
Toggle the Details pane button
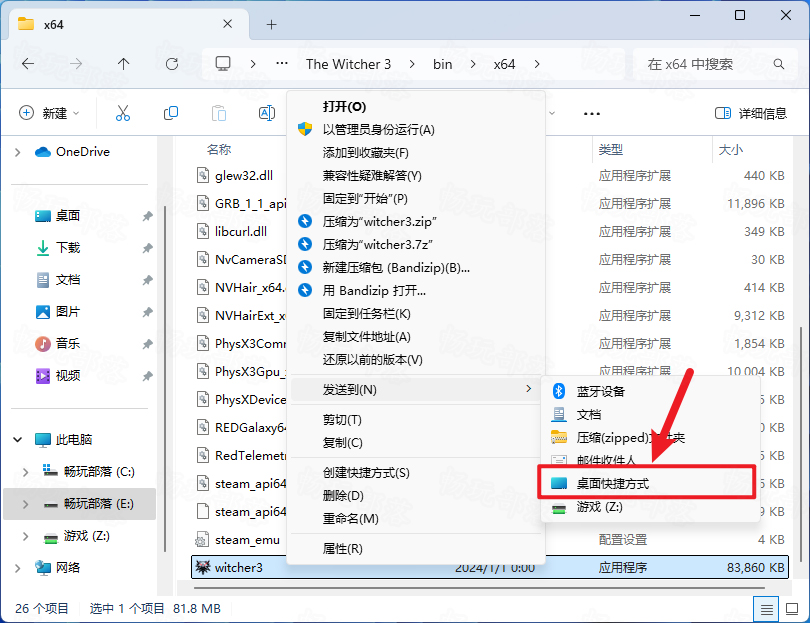(751, 113)
